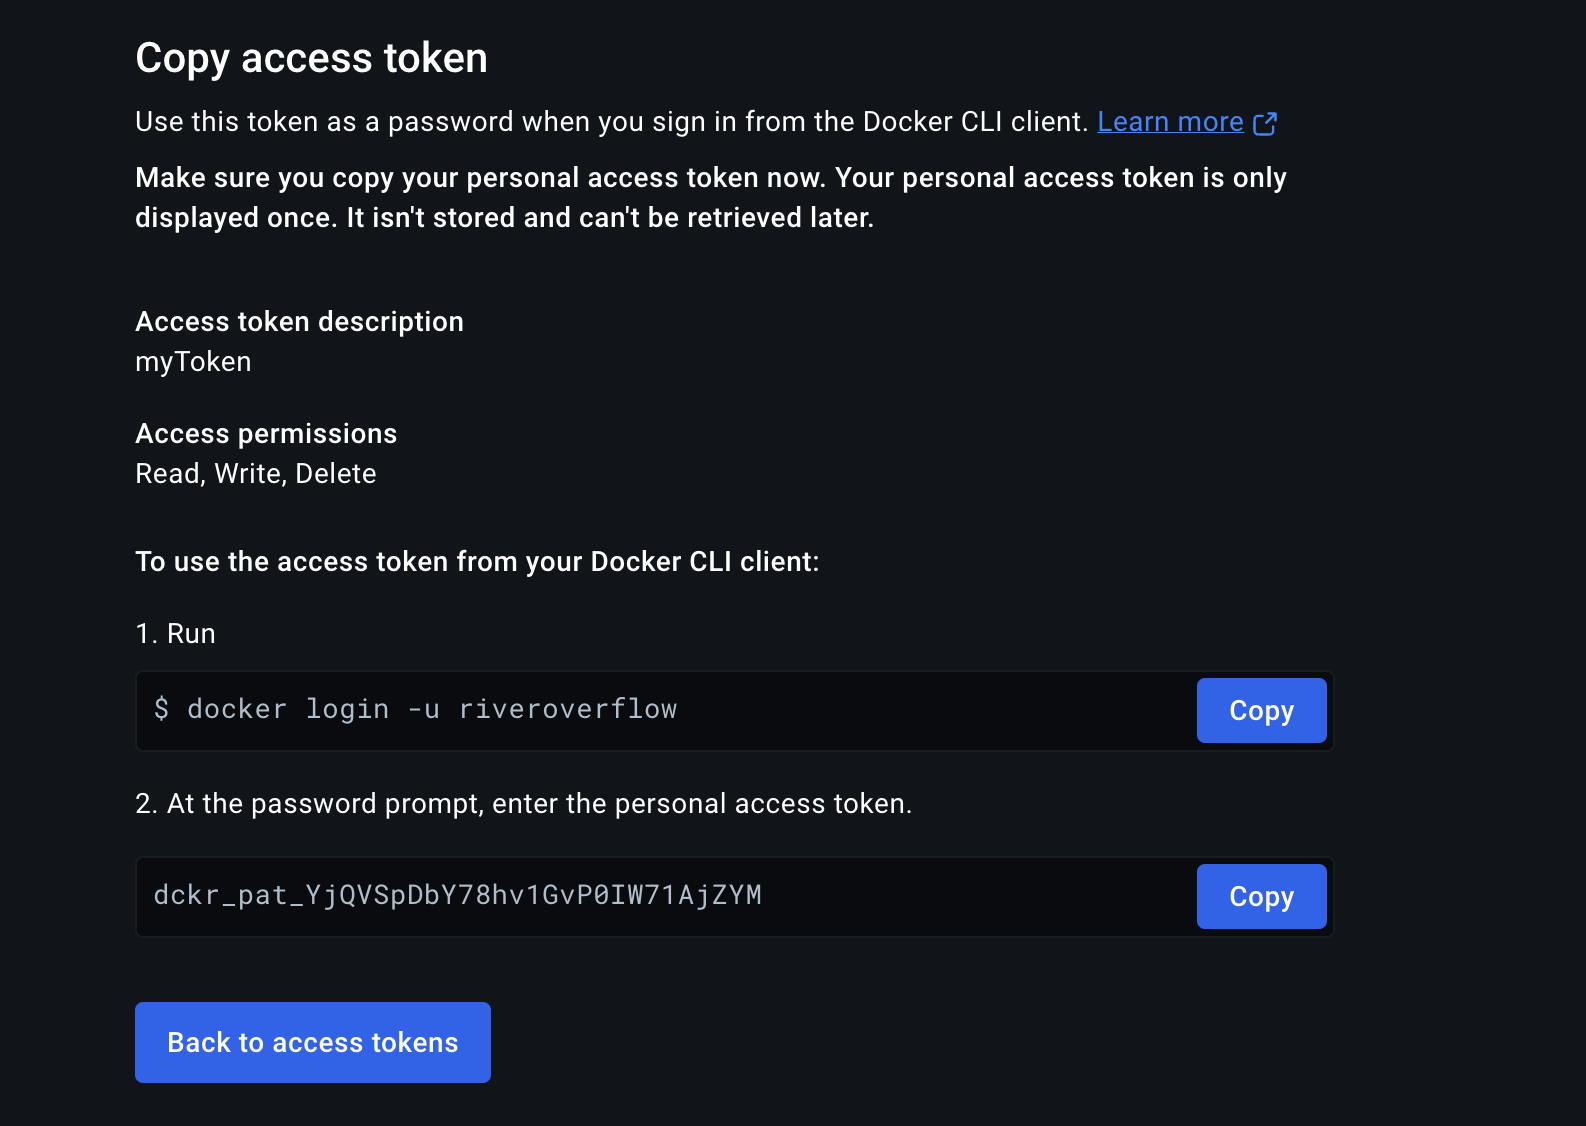
Task: Click the Read, Write, Delete permissions text
Action: click(256, 474)
